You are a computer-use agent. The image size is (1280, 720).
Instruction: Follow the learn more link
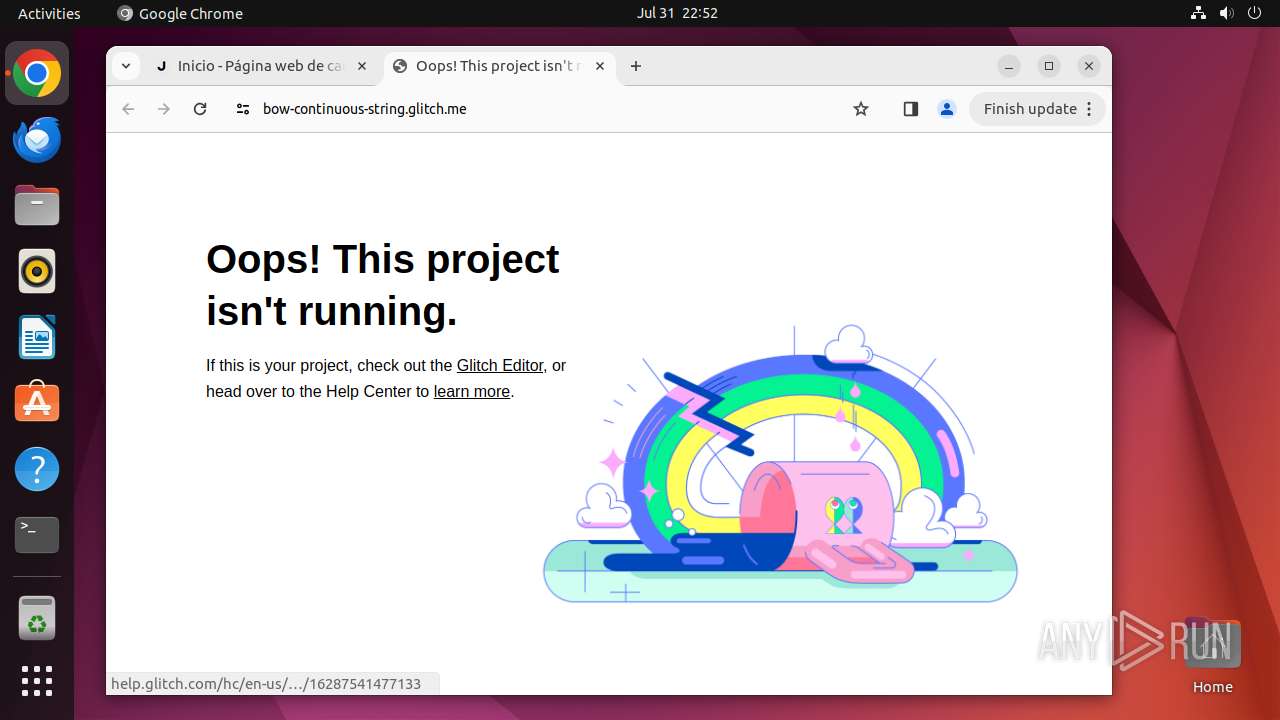point(472,392)
